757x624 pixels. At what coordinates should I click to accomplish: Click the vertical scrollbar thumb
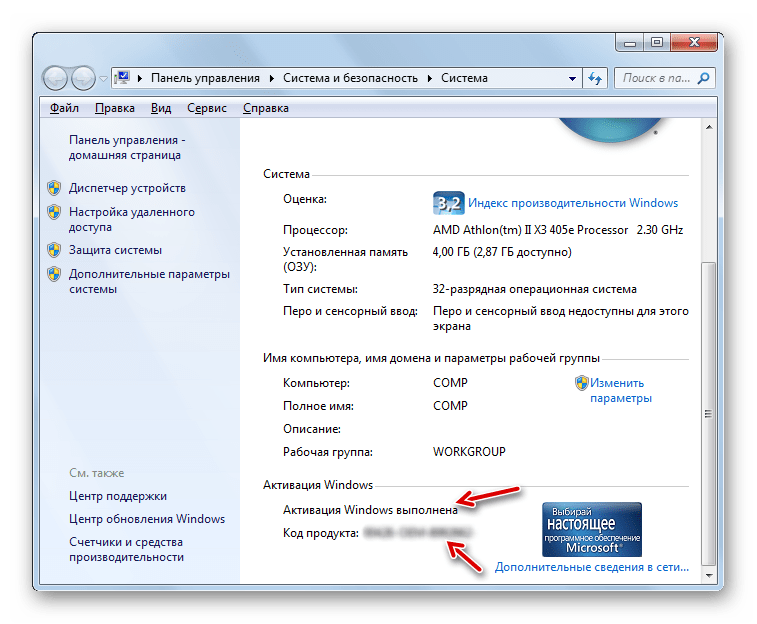(709, 414)
